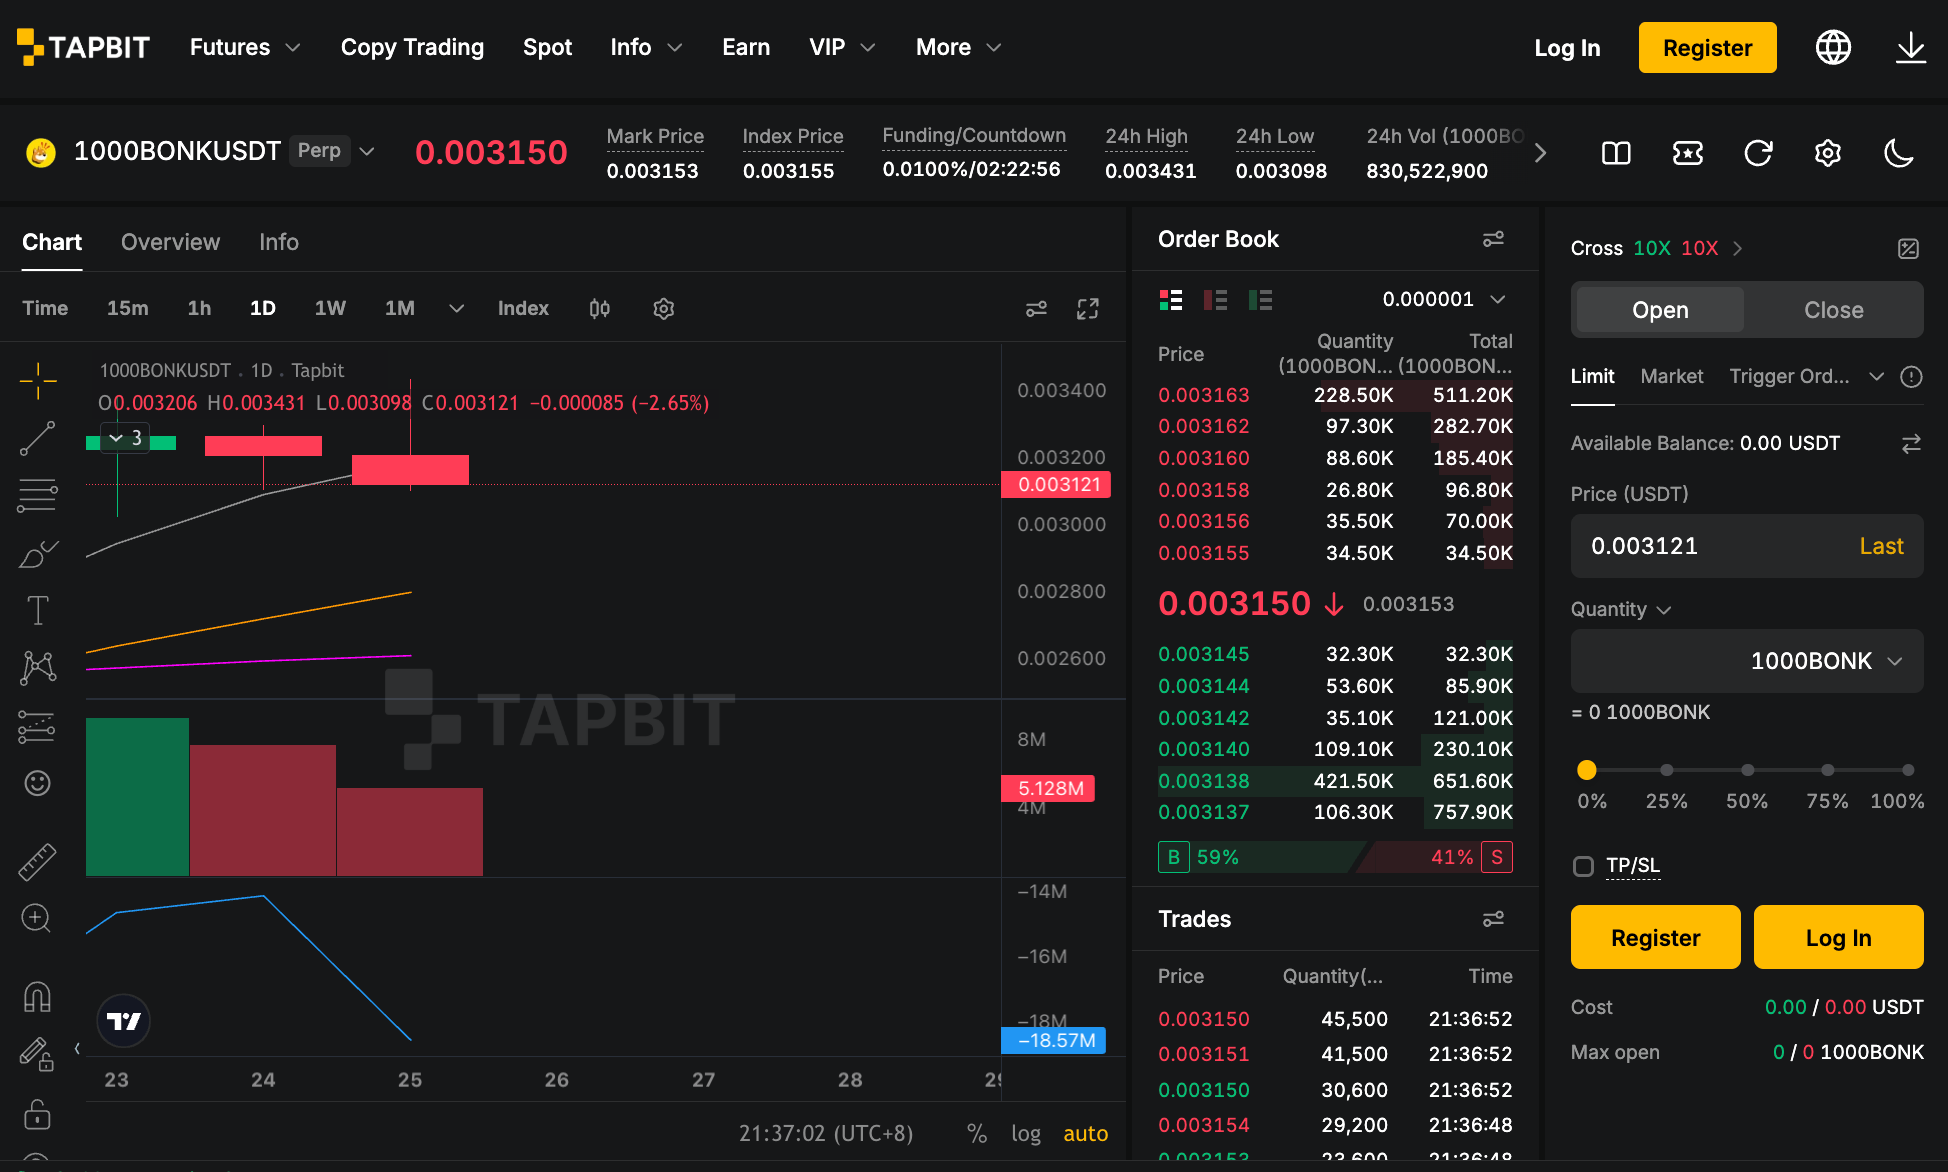1948x1172 pixels.
Task: Open chart display preferences sliders icon
Action: [1037, 309]
